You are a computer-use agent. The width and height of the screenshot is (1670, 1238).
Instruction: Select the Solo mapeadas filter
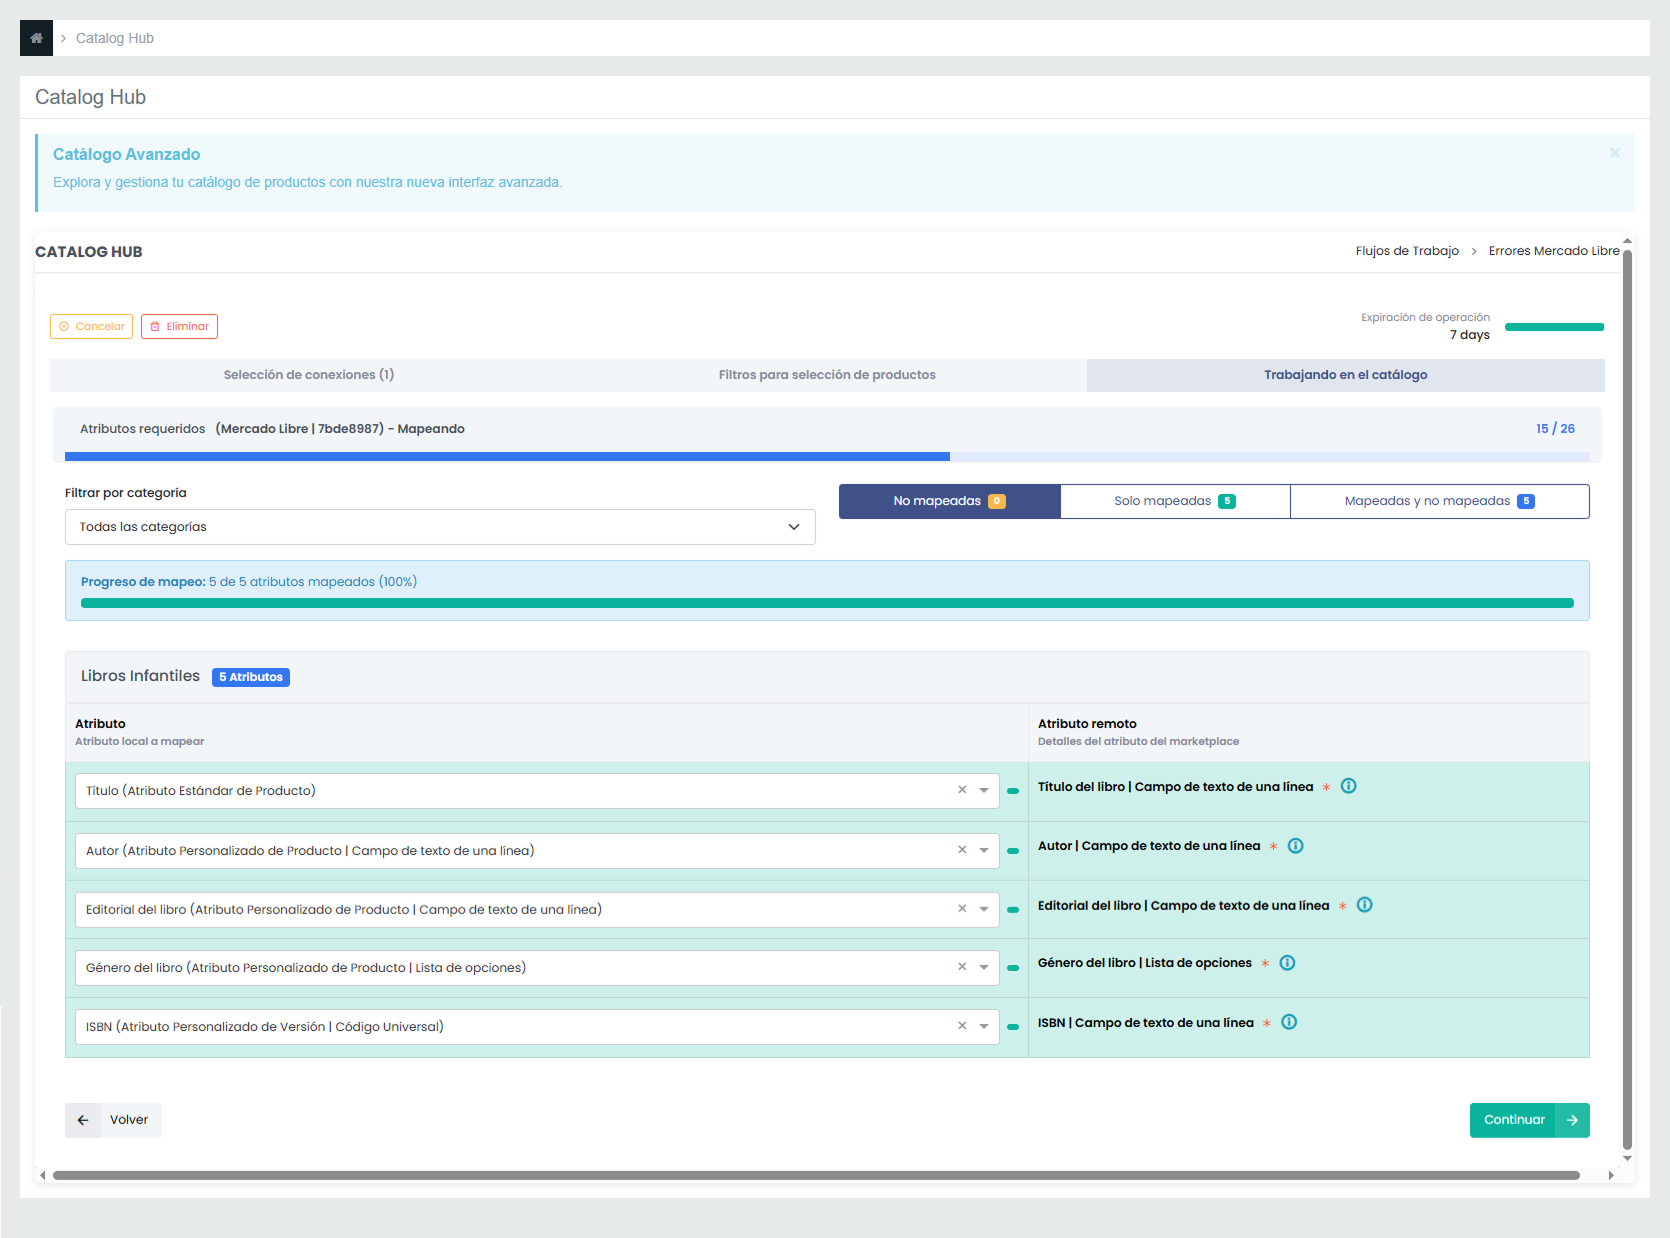click(x=1175, y=501)
